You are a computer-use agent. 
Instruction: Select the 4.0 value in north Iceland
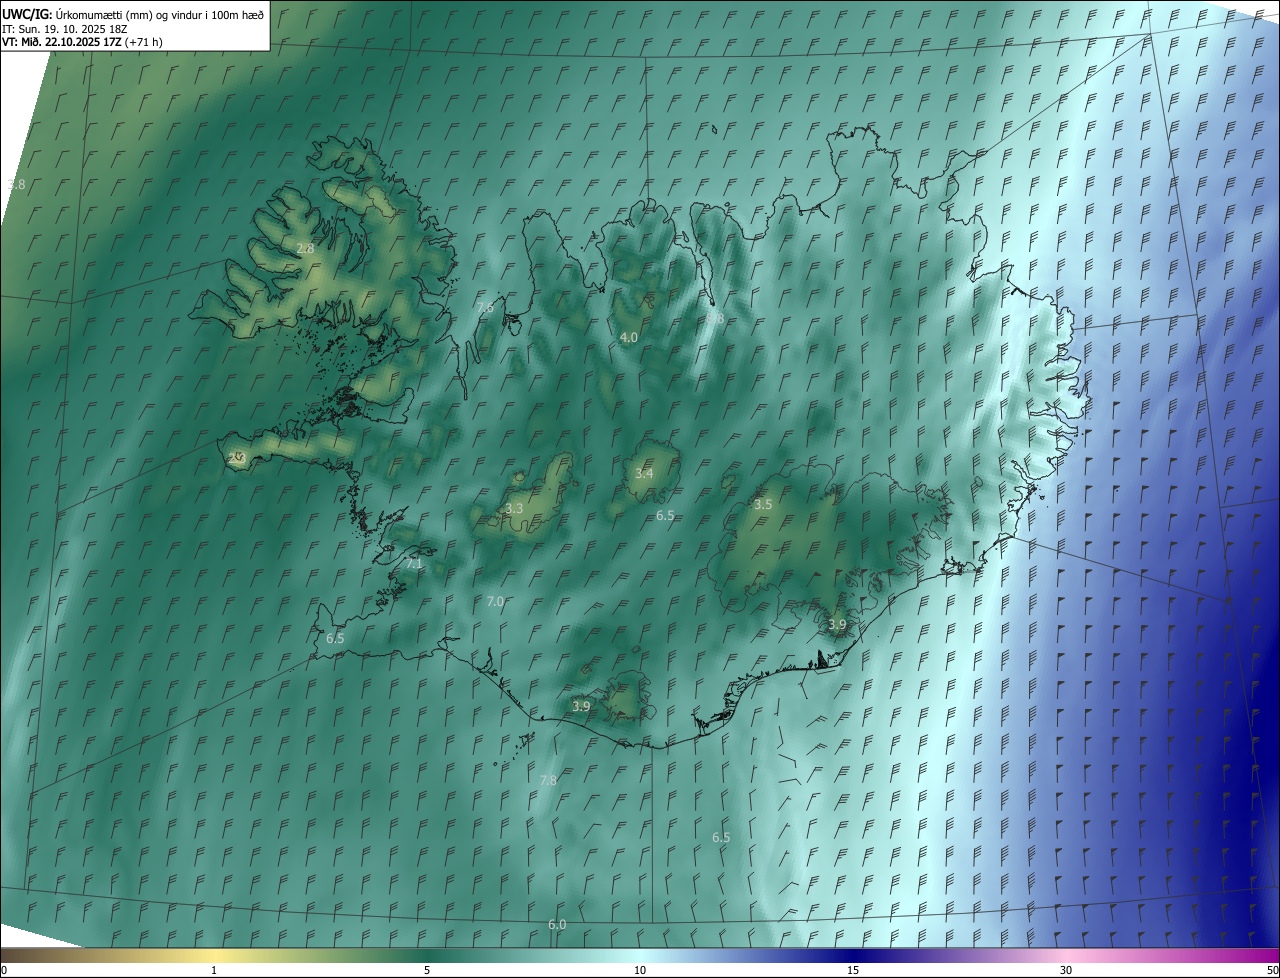coord(628,338)
